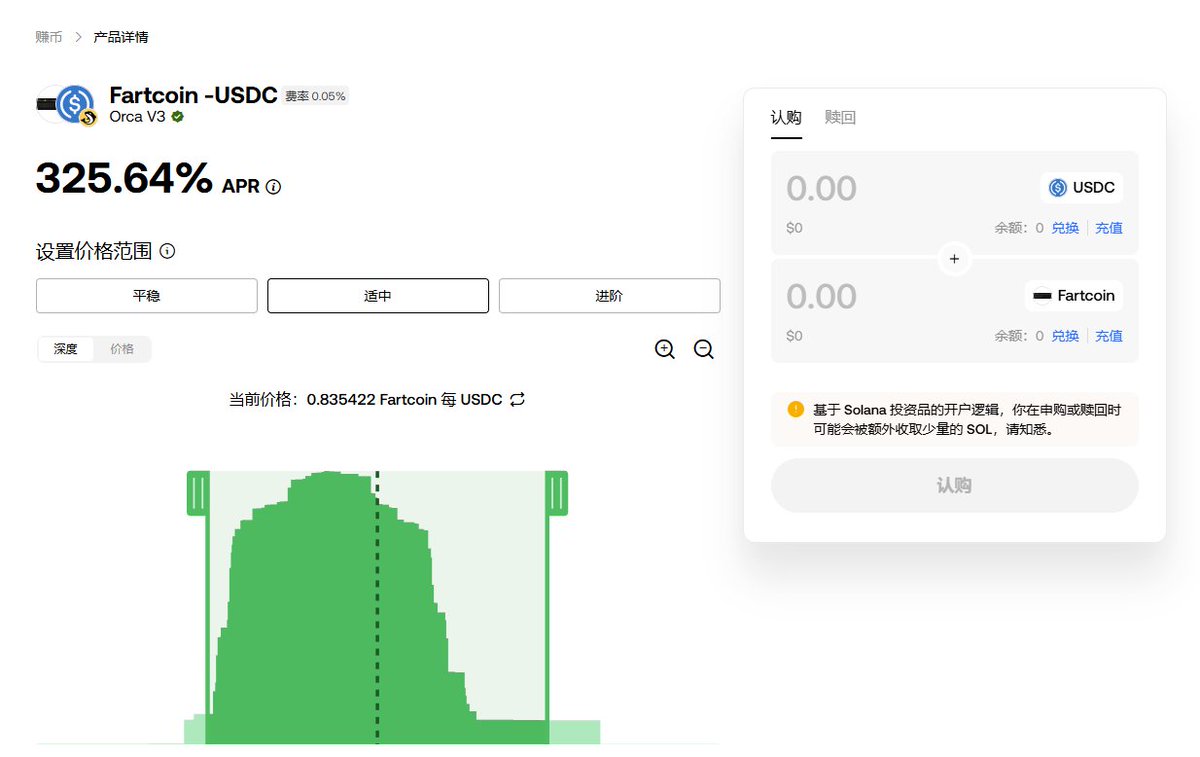This screenshot has width=1200, height=757.
Task: Click the disabled 认购 submit button
Action: click(x=954, y=485)
